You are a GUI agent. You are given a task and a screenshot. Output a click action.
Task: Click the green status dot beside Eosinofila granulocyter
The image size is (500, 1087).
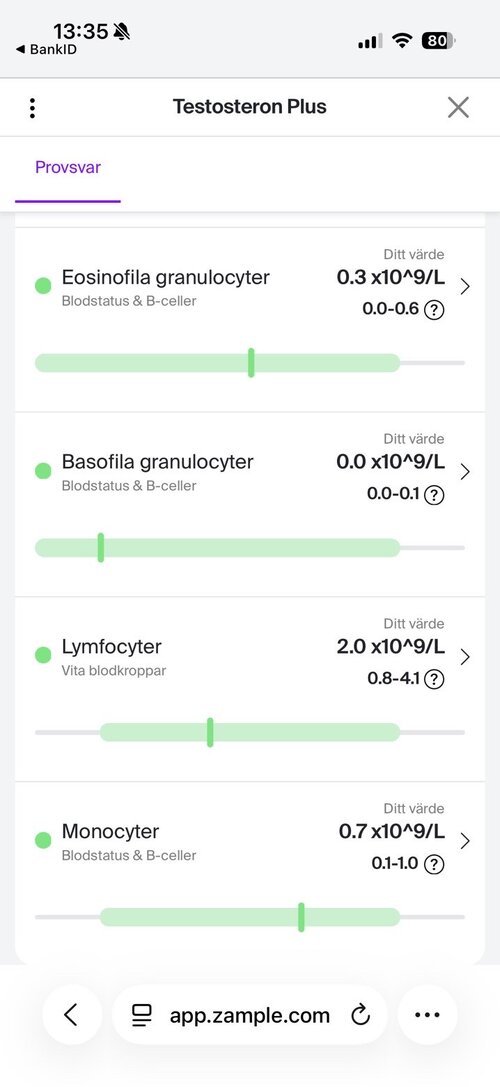point(43,286)
